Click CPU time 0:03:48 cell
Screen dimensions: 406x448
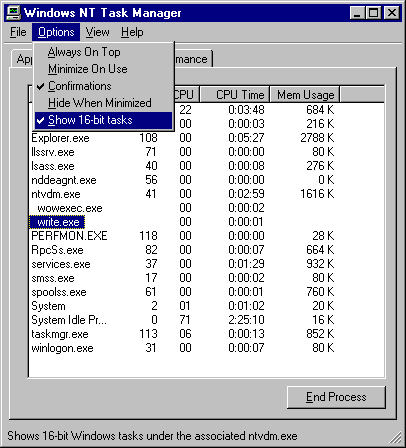[x=246, y=110]
